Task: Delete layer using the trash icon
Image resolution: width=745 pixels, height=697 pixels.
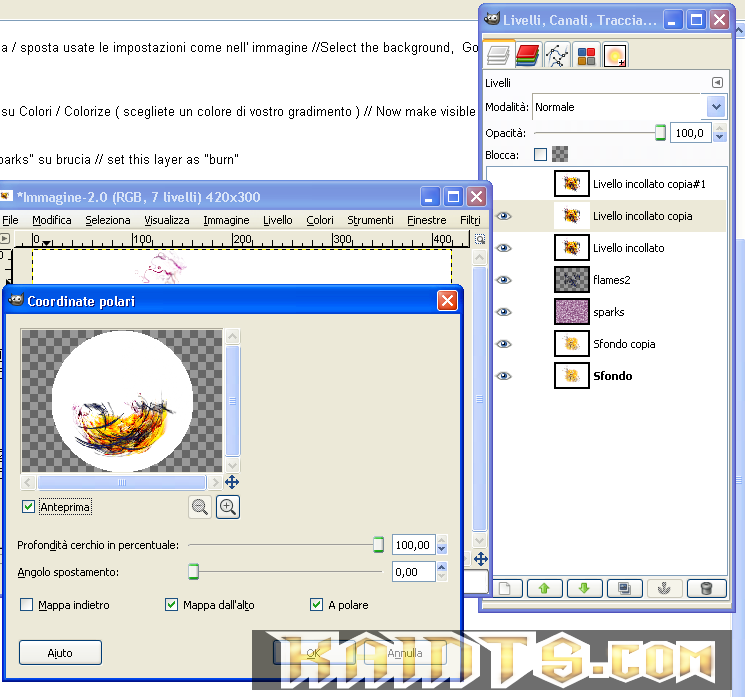Action: (706, 589)
